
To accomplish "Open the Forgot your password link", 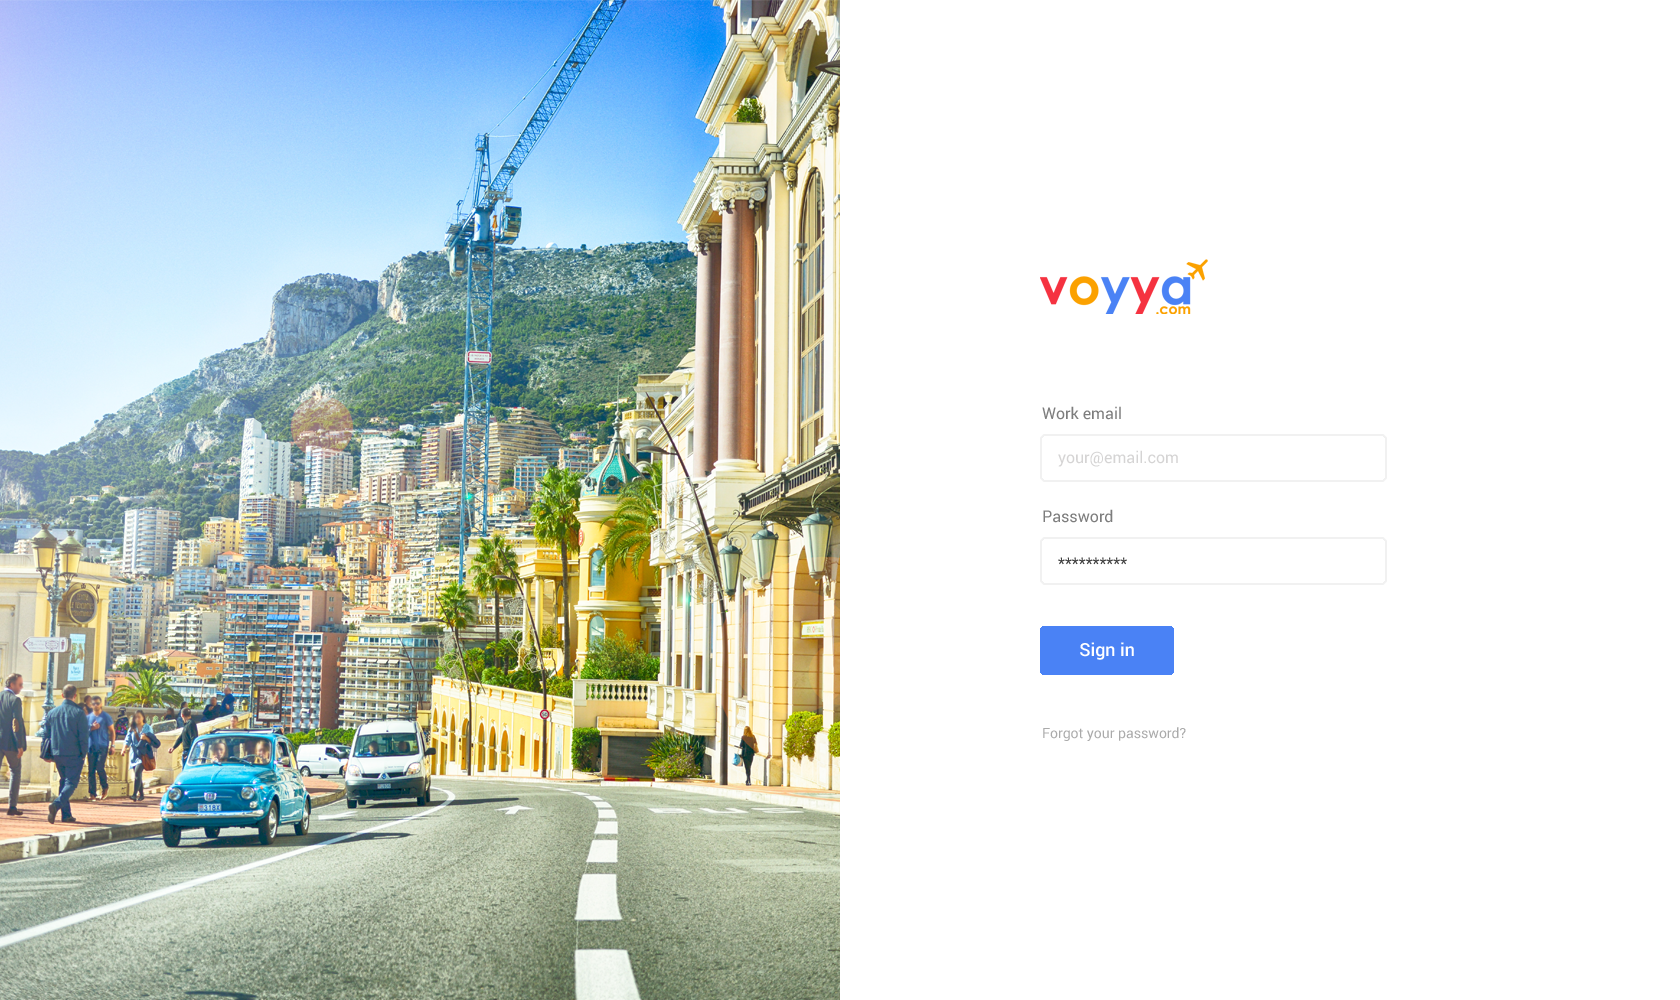I will point(1114,733).
